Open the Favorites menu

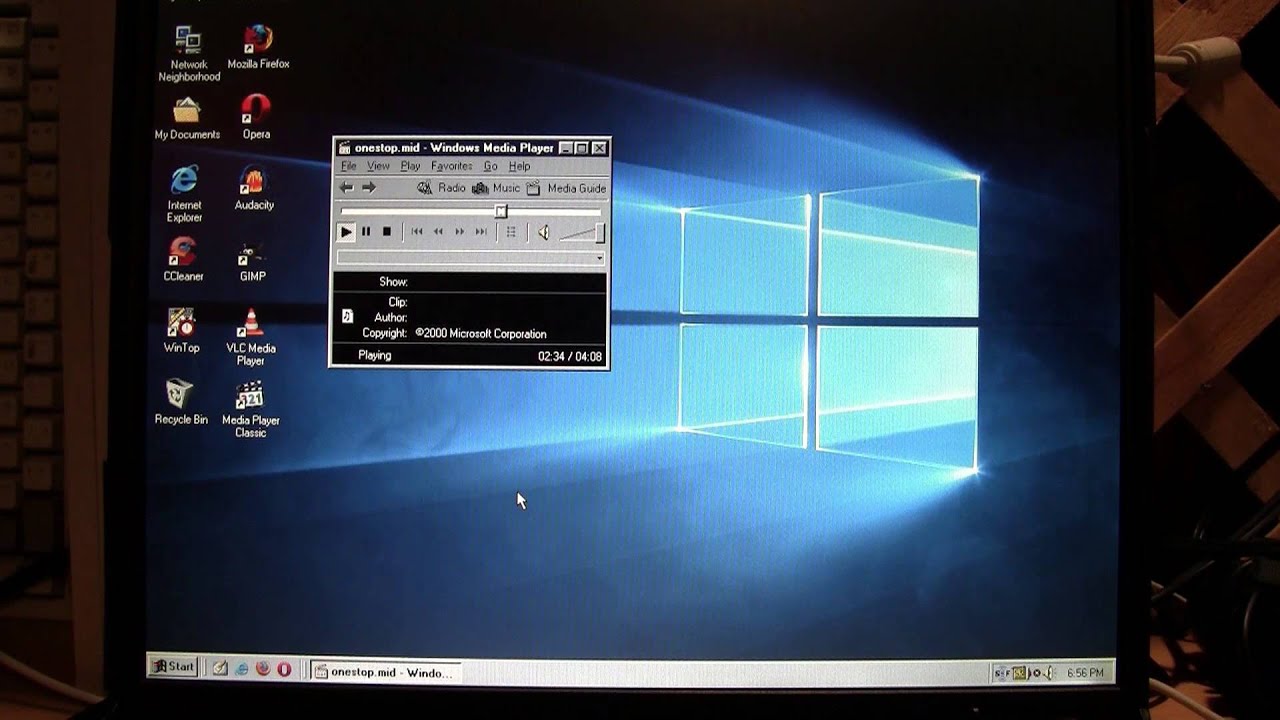coord(451,166)
